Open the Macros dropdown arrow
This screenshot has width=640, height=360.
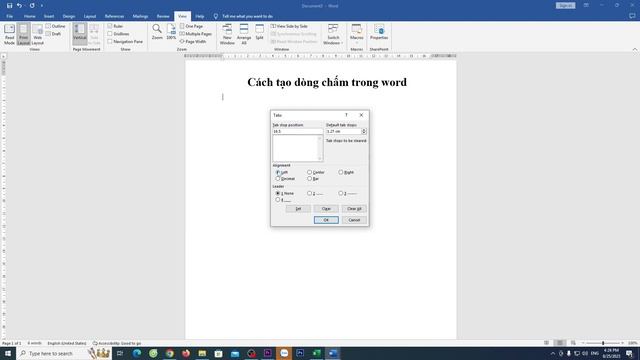click(x=356, y=43)
